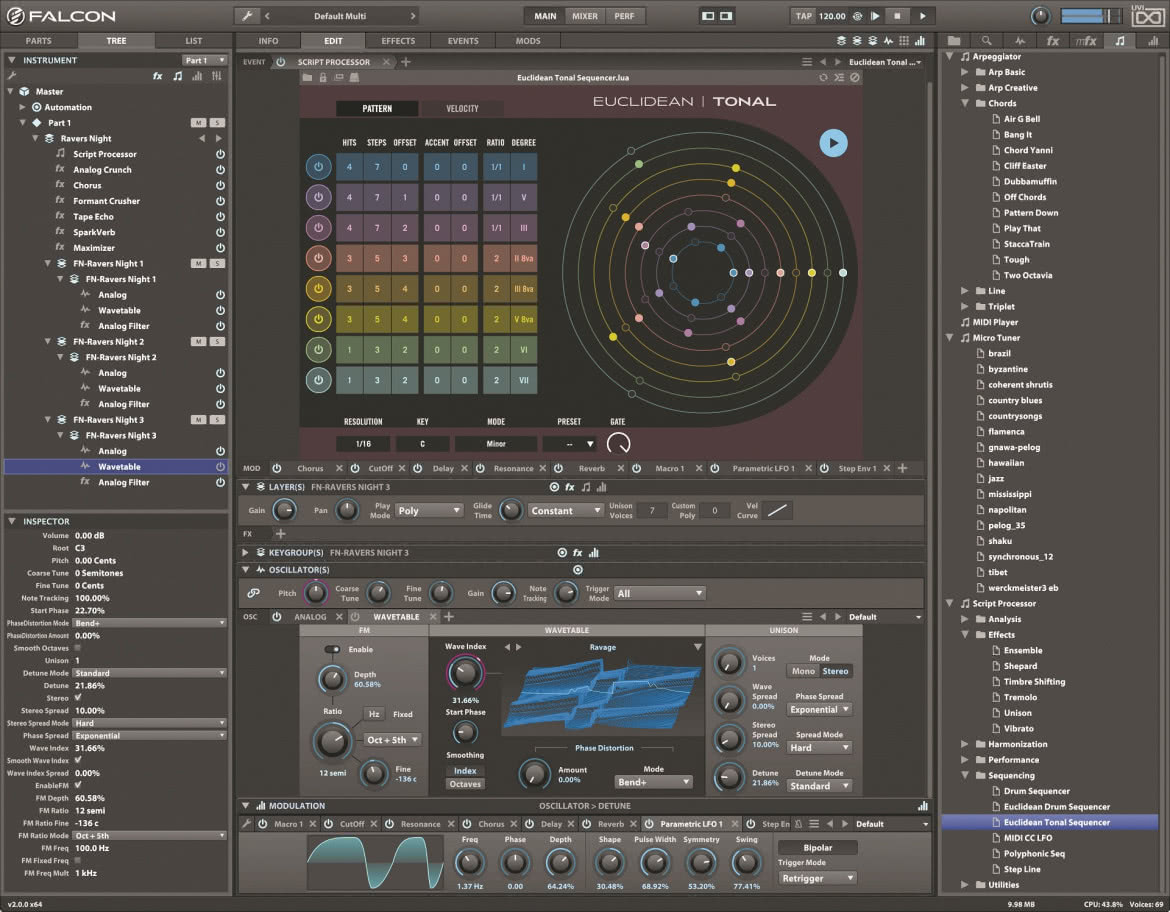Click the link chain icon beside Pitch knob
The image size is (1170, 912).
point(254,593)
